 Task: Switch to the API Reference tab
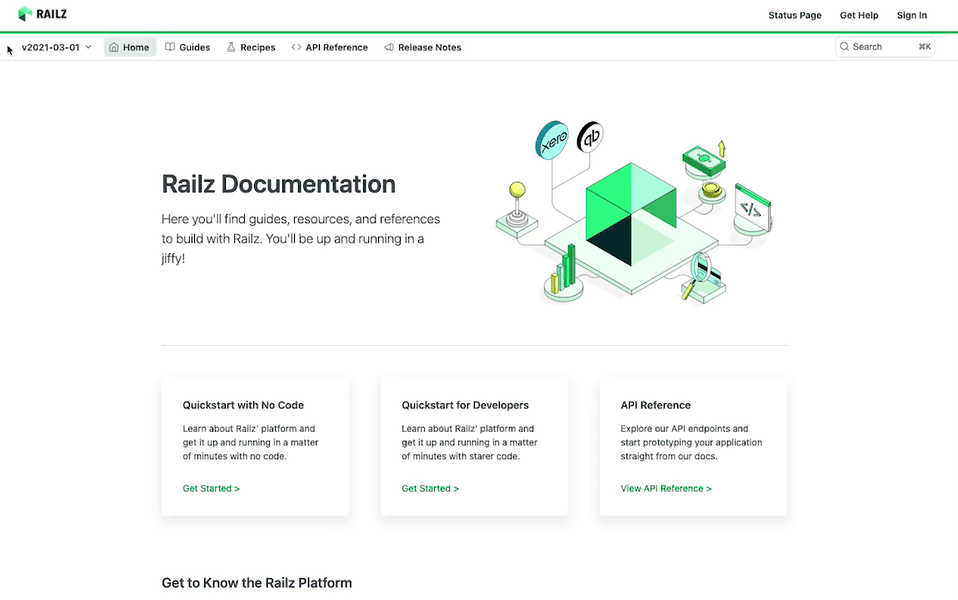330,47
